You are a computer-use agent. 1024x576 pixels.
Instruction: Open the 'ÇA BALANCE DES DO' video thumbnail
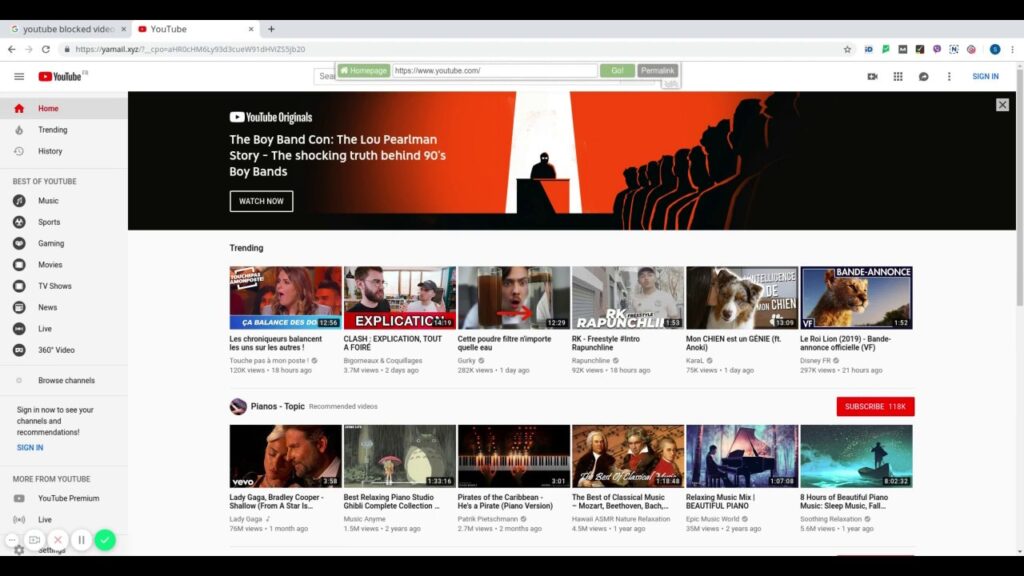285,298
